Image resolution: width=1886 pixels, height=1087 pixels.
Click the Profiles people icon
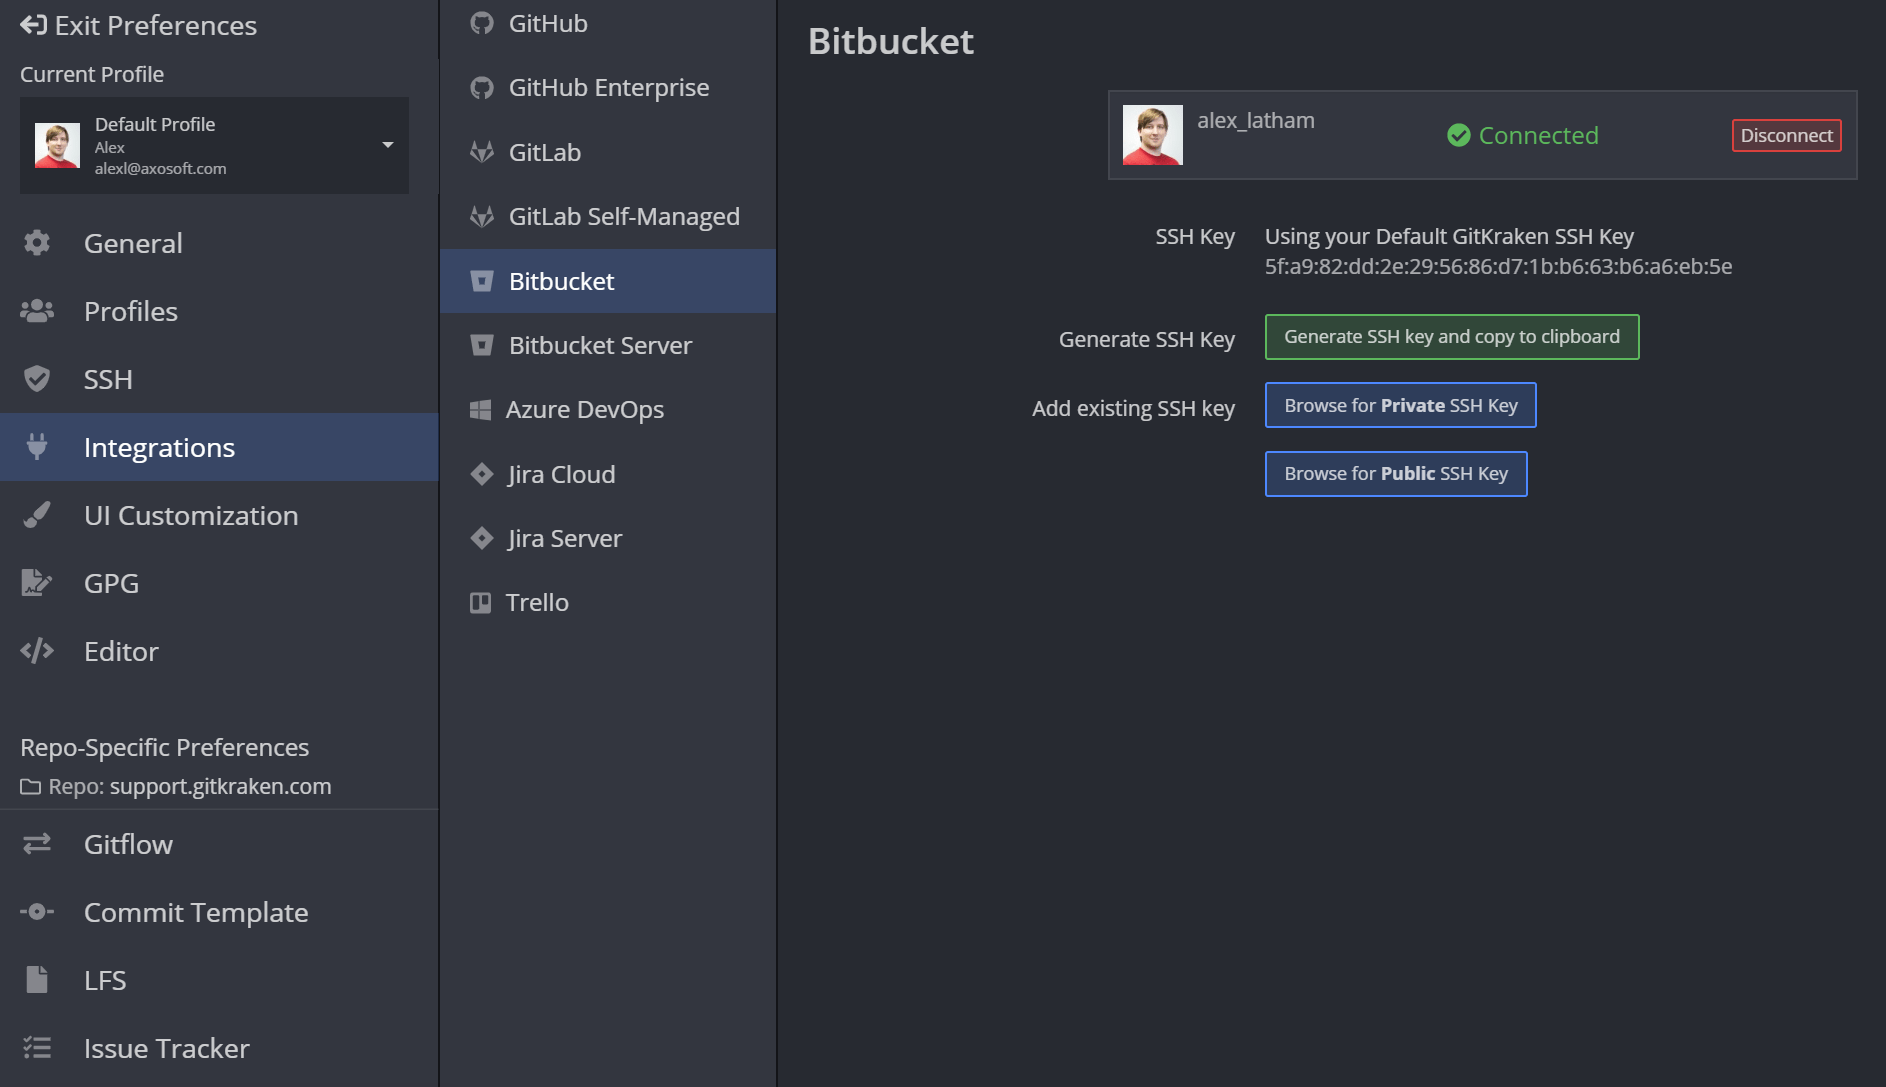point(37,311)
